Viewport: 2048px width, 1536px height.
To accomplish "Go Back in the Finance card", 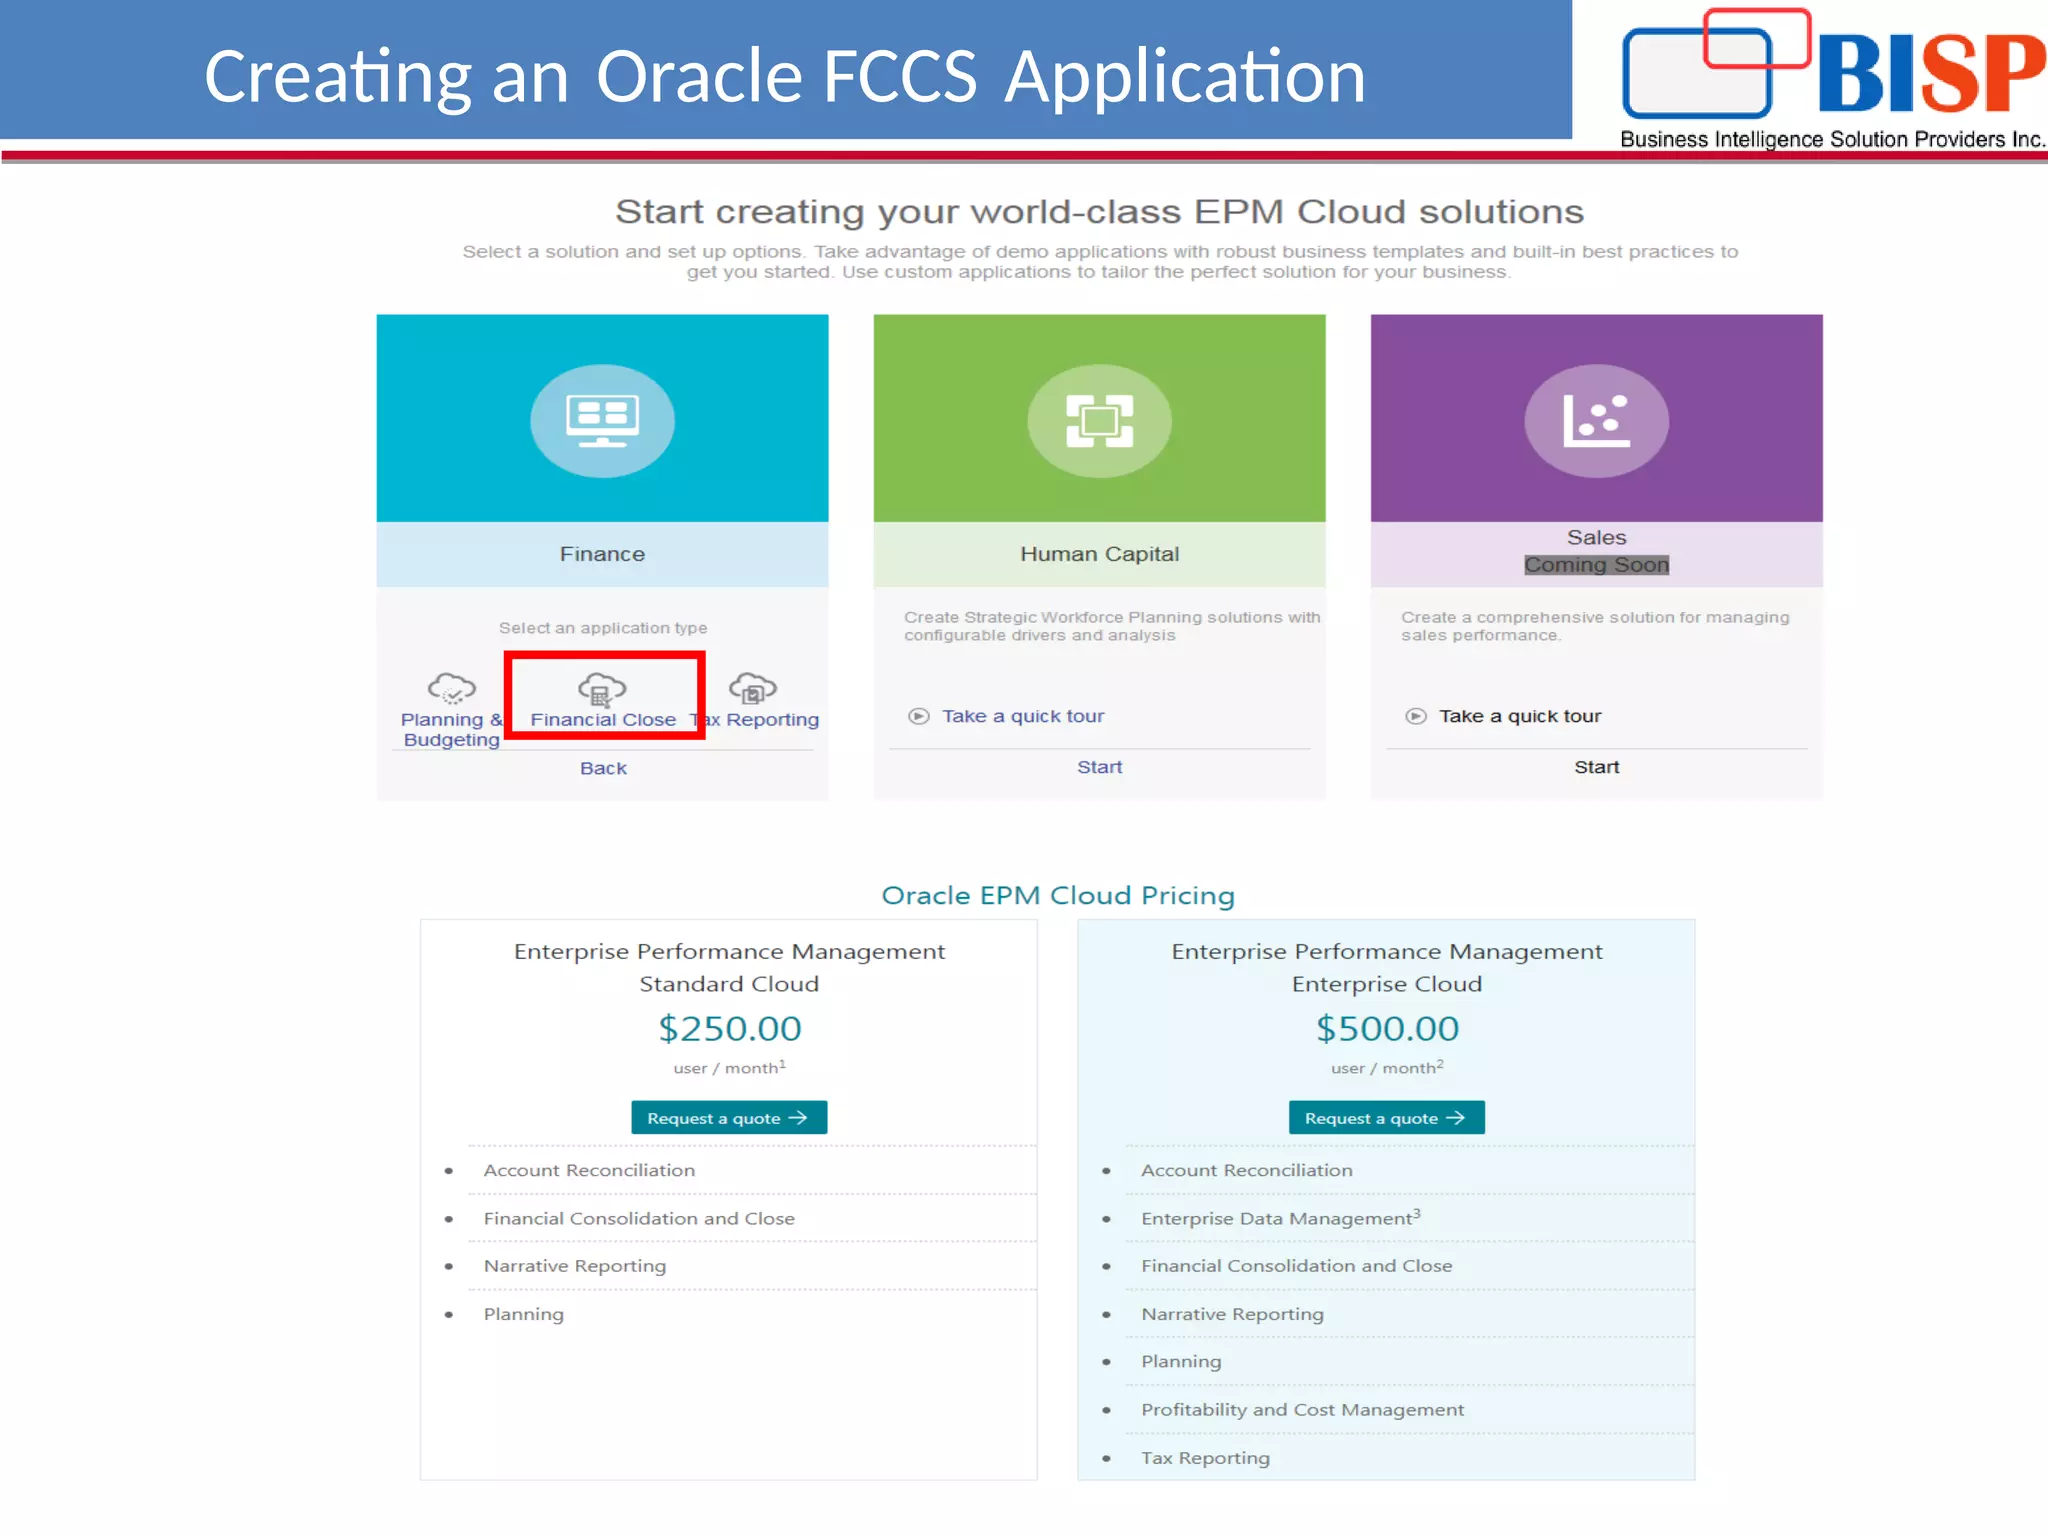I will click(x=603, y=768).
